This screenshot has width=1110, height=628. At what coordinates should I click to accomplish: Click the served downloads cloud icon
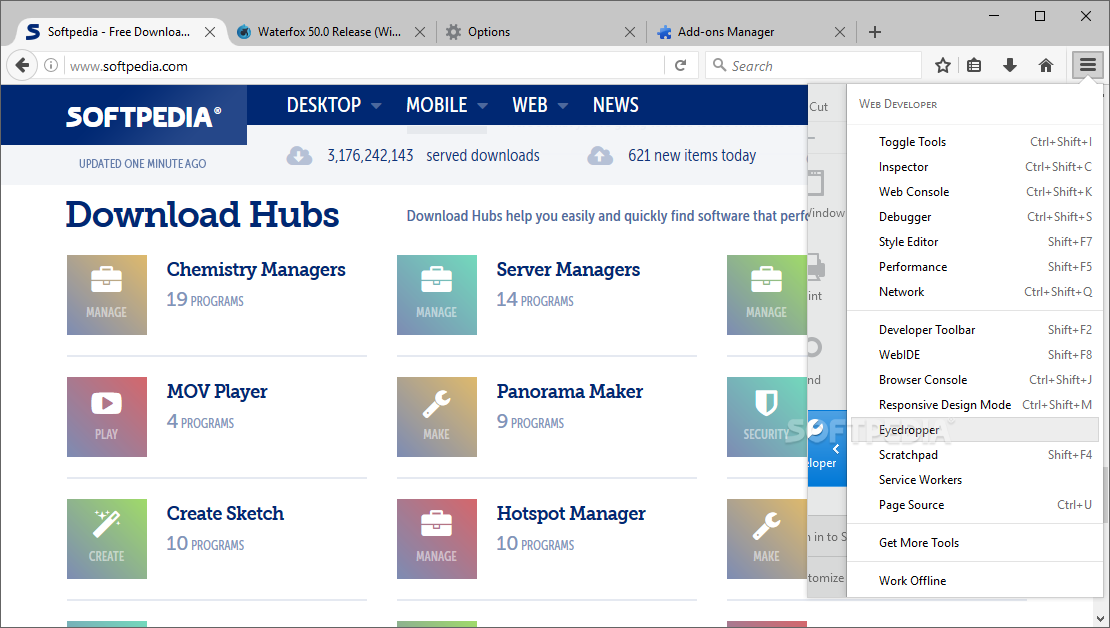[299, 156]
